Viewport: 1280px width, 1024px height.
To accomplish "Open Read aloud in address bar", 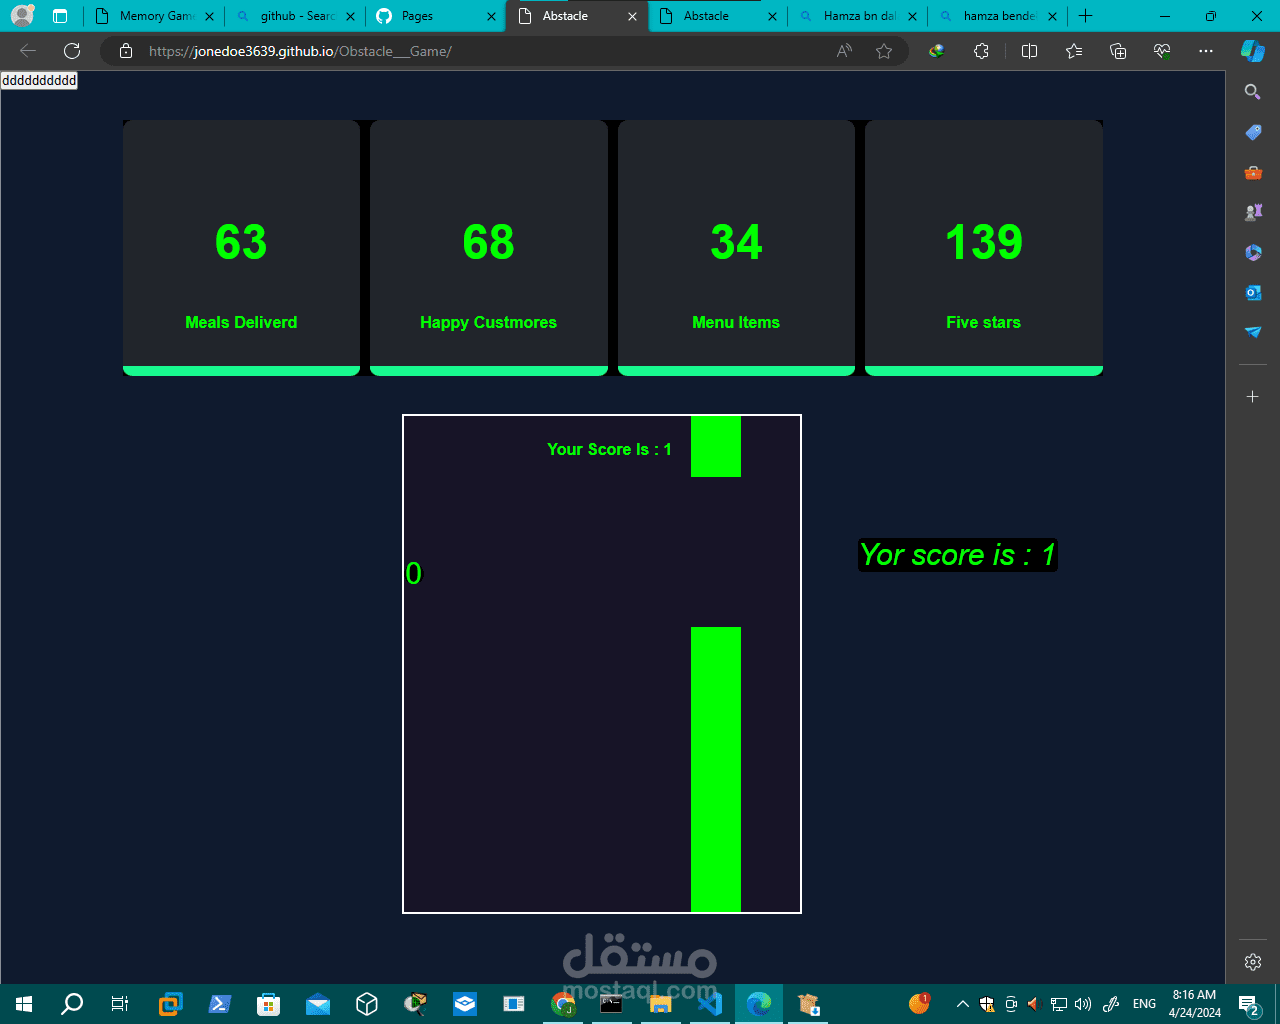I will pyautogui.click(x=844, y=51).
